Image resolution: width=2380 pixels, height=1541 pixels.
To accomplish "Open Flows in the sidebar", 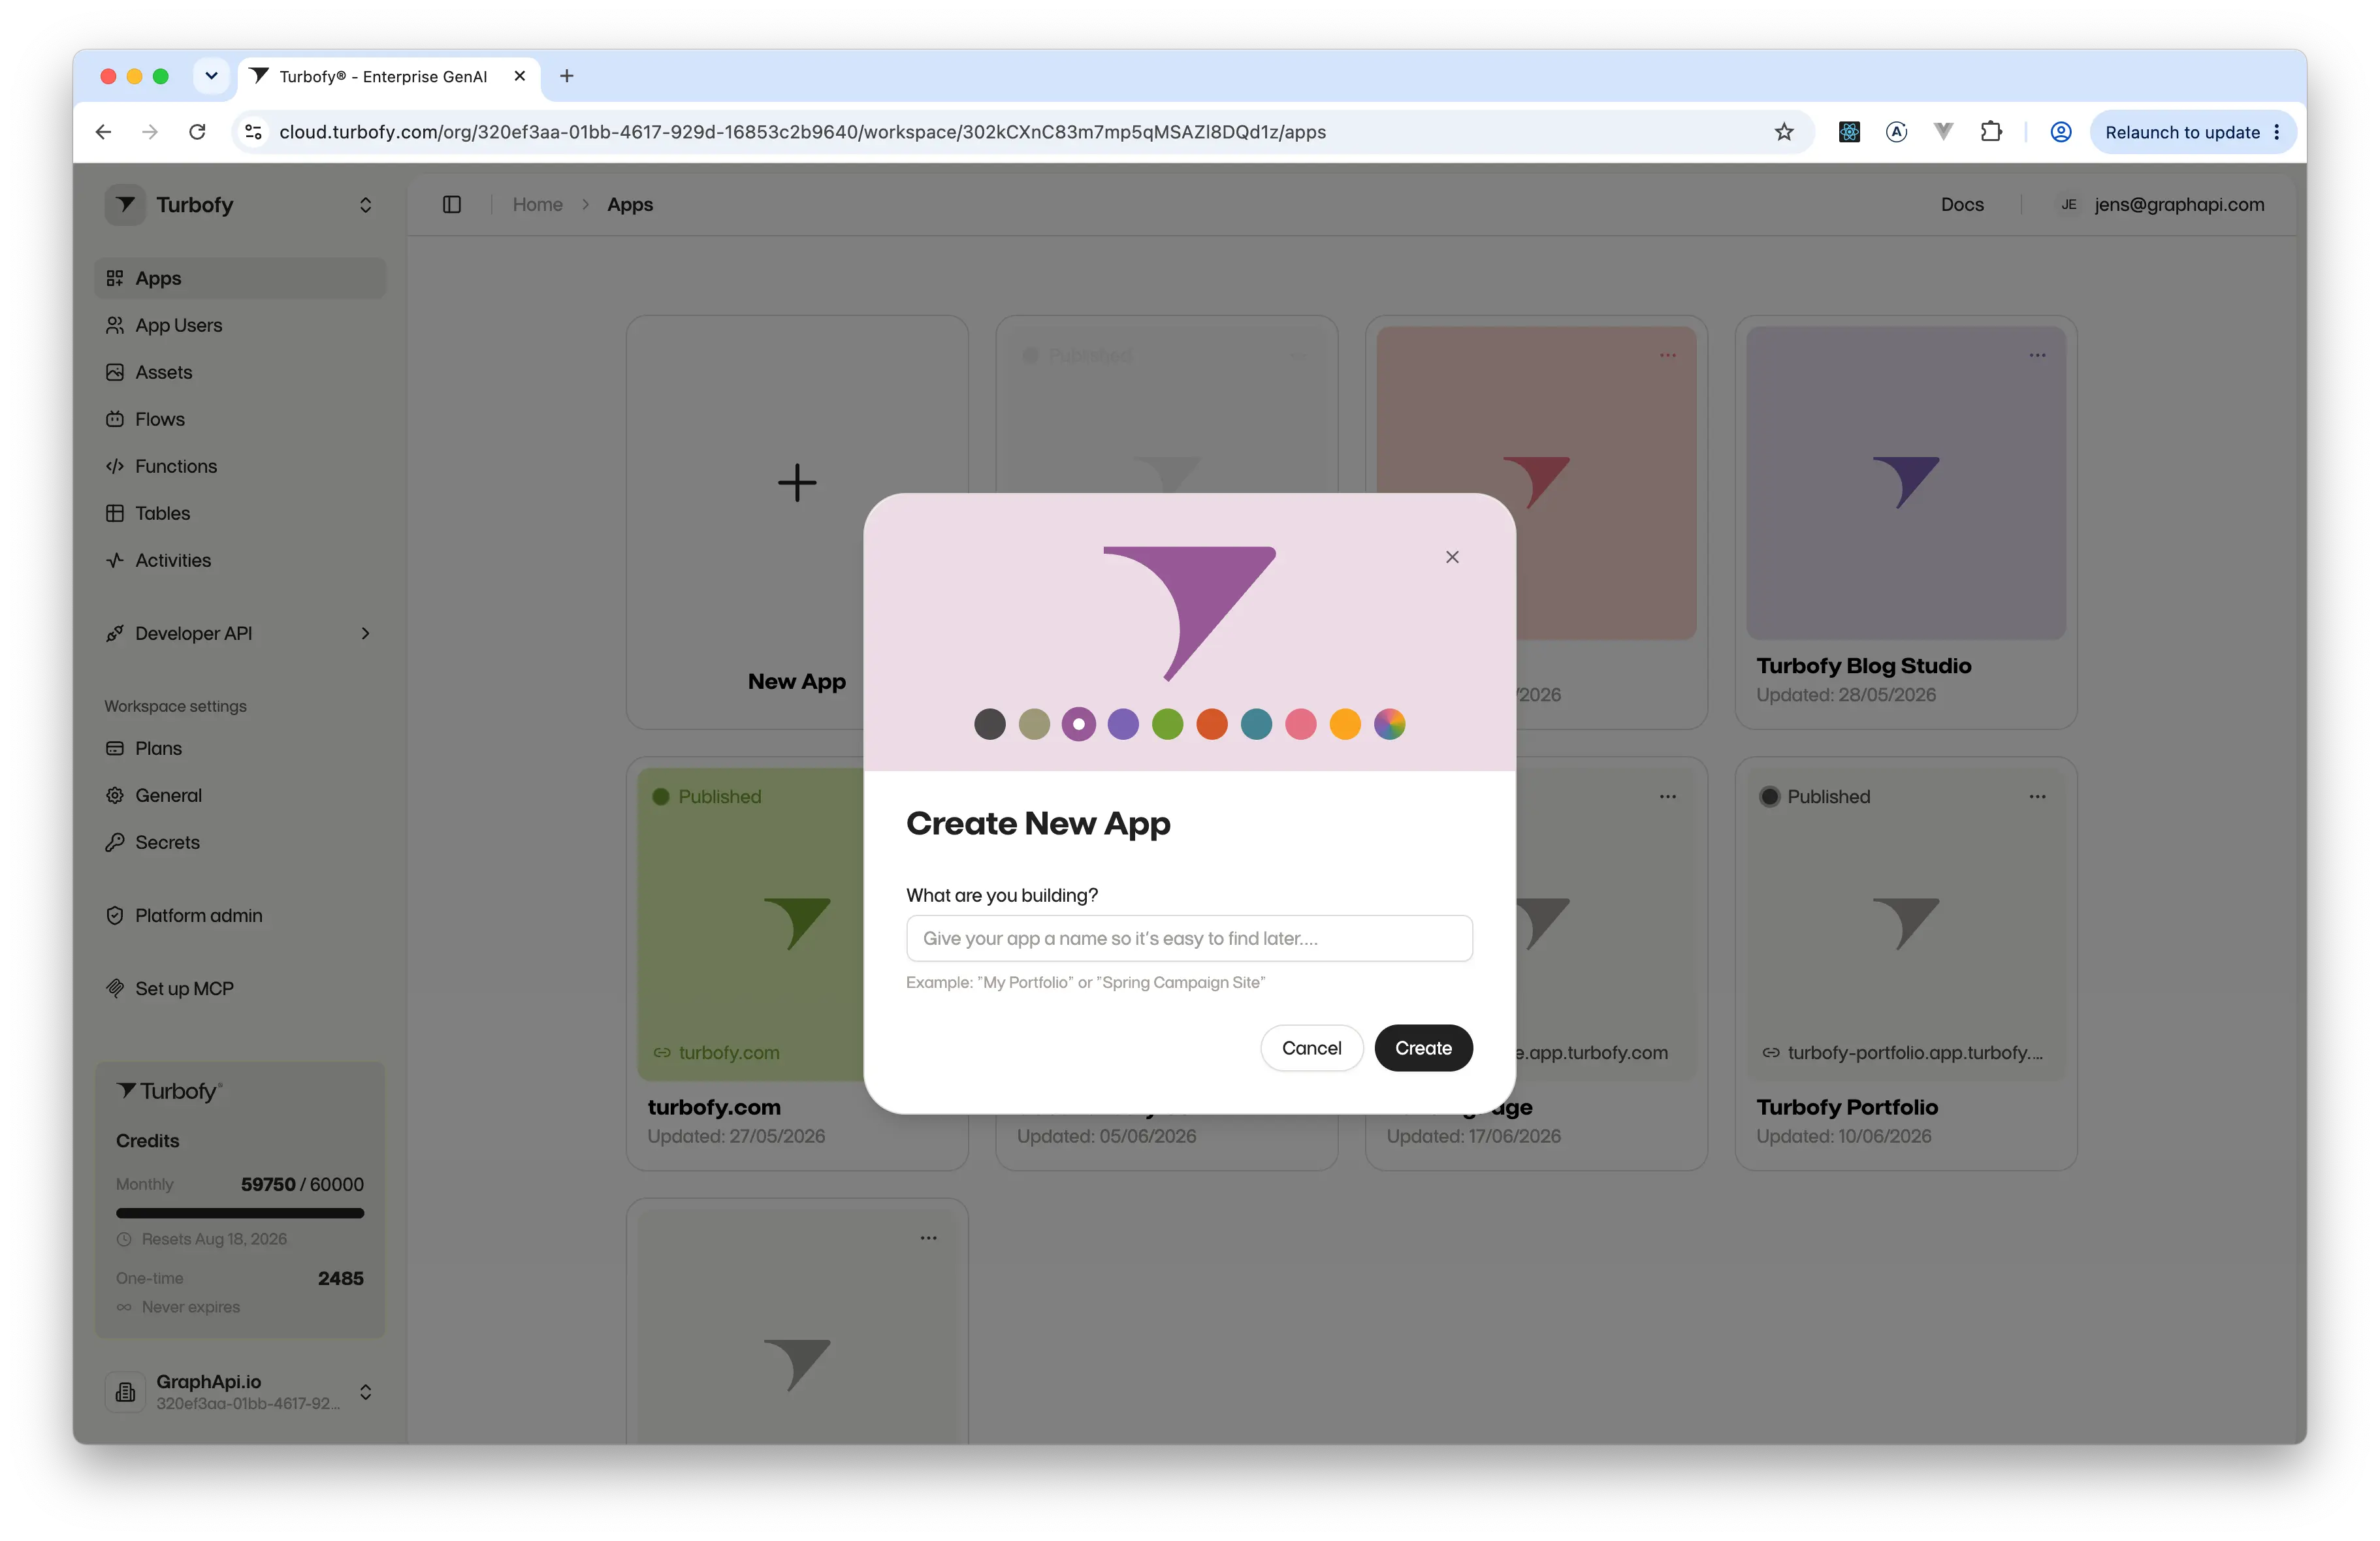I will pos(240,419).
